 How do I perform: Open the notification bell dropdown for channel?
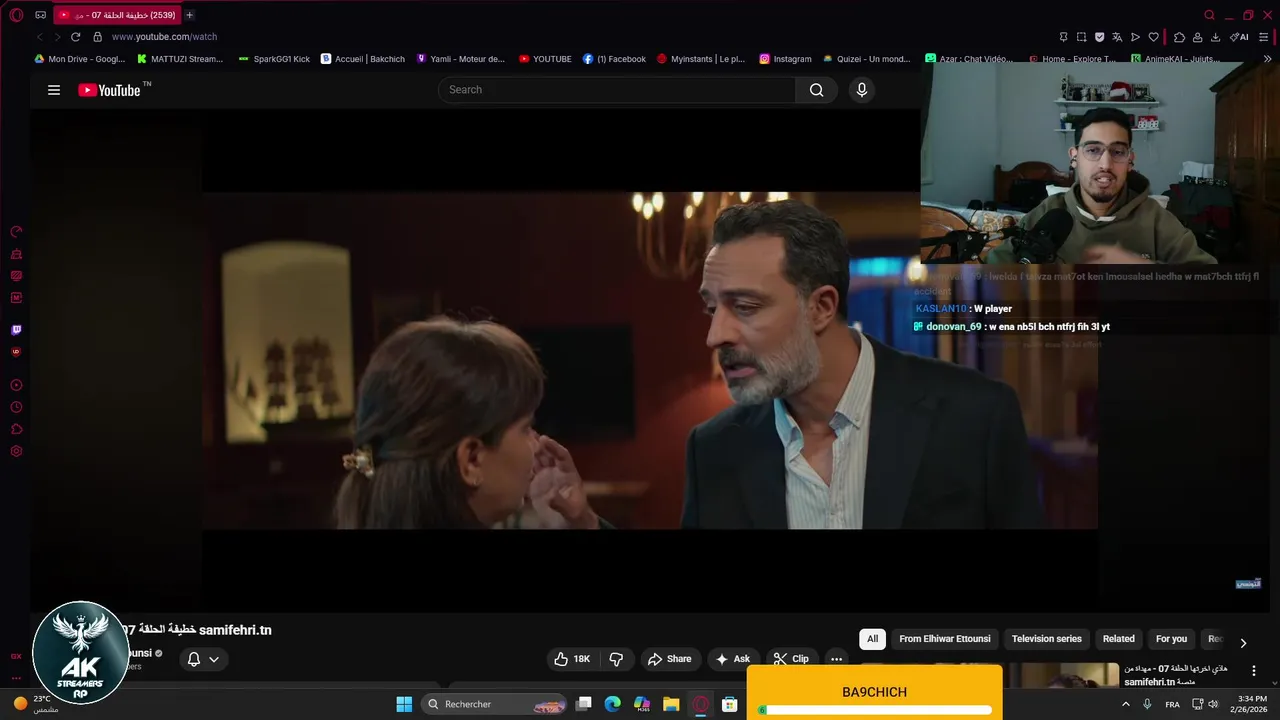pyautogui.click(x=203, y=659)
